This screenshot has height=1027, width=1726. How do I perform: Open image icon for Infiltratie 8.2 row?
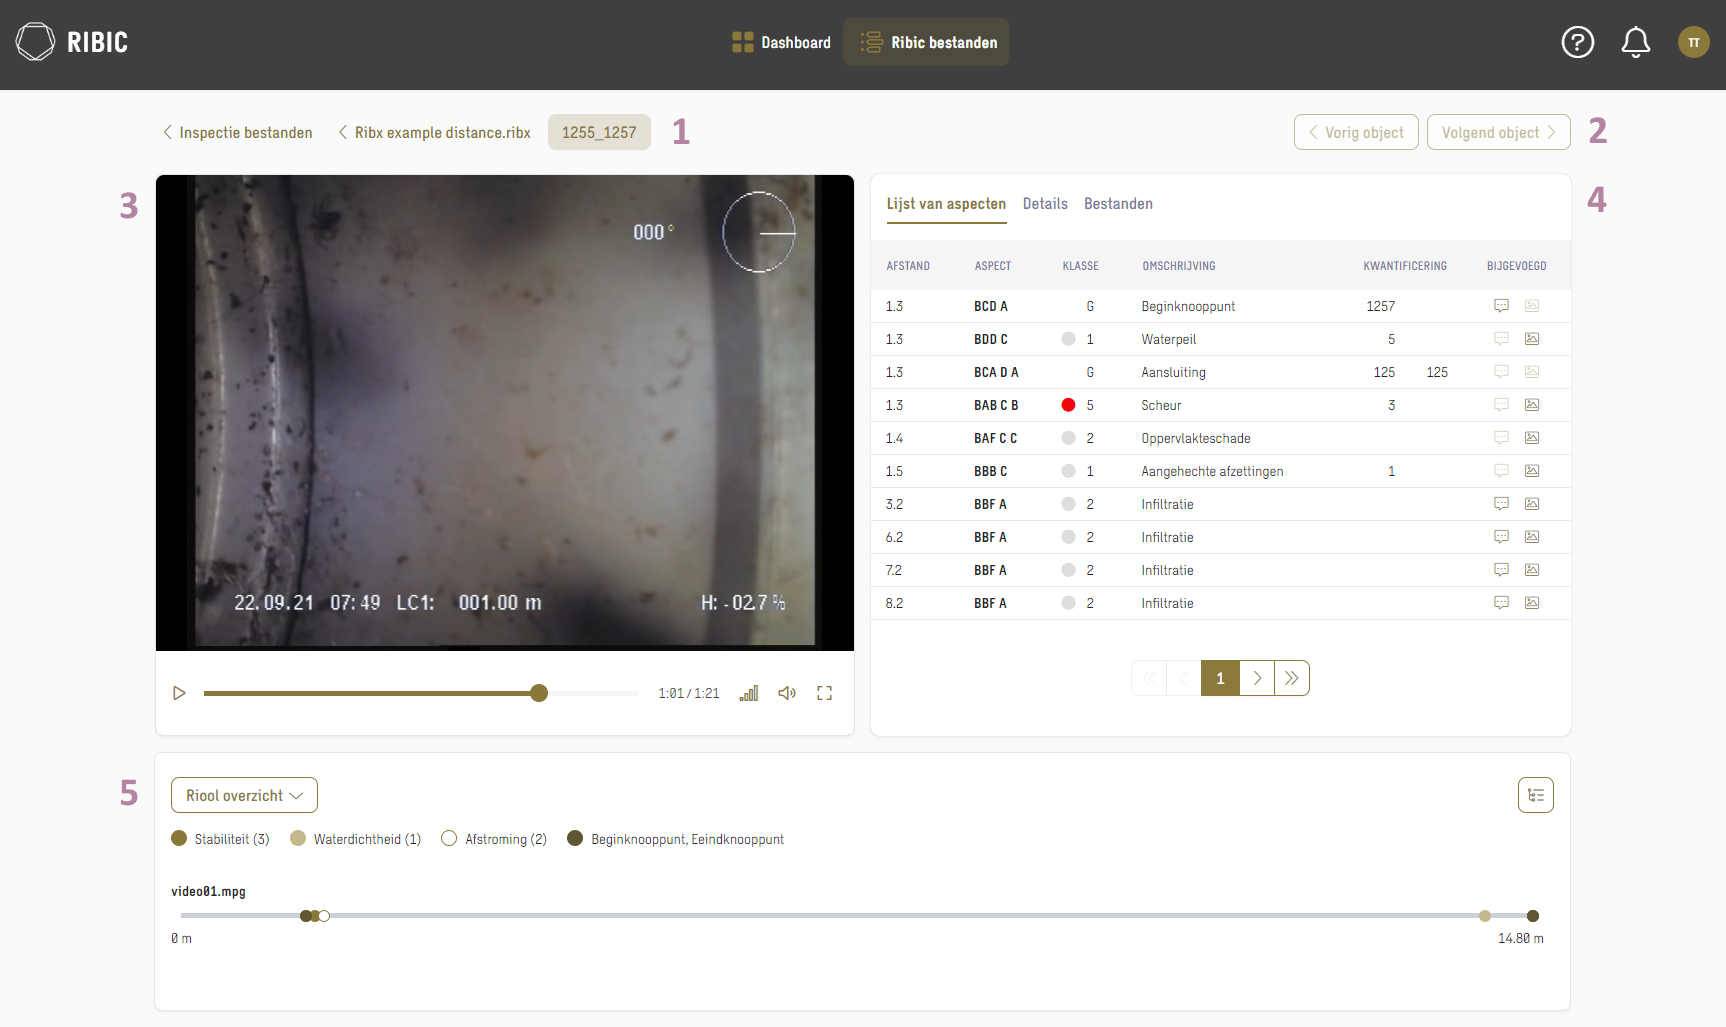pos(1531,603)
